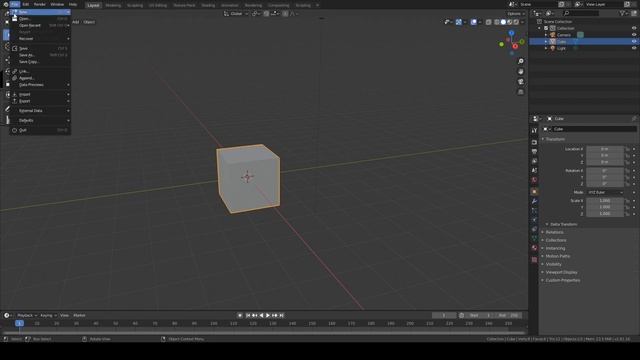Open Import submenu in File menu
The width and height of the screenshot is (640, 360).
coord(40,94)
